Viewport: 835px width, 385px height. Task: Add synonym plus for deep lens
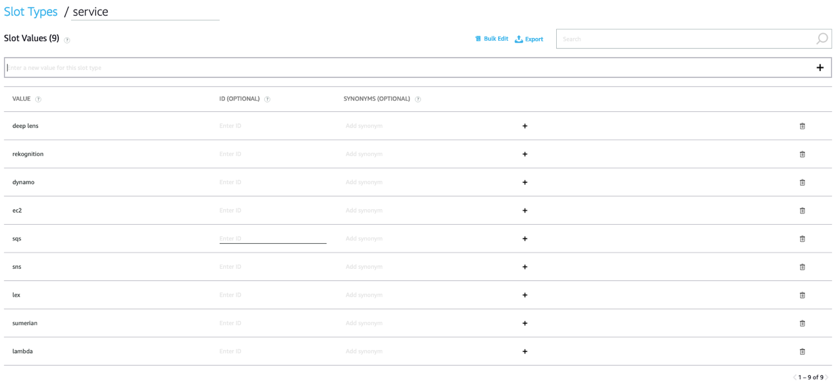coord(525,126)
